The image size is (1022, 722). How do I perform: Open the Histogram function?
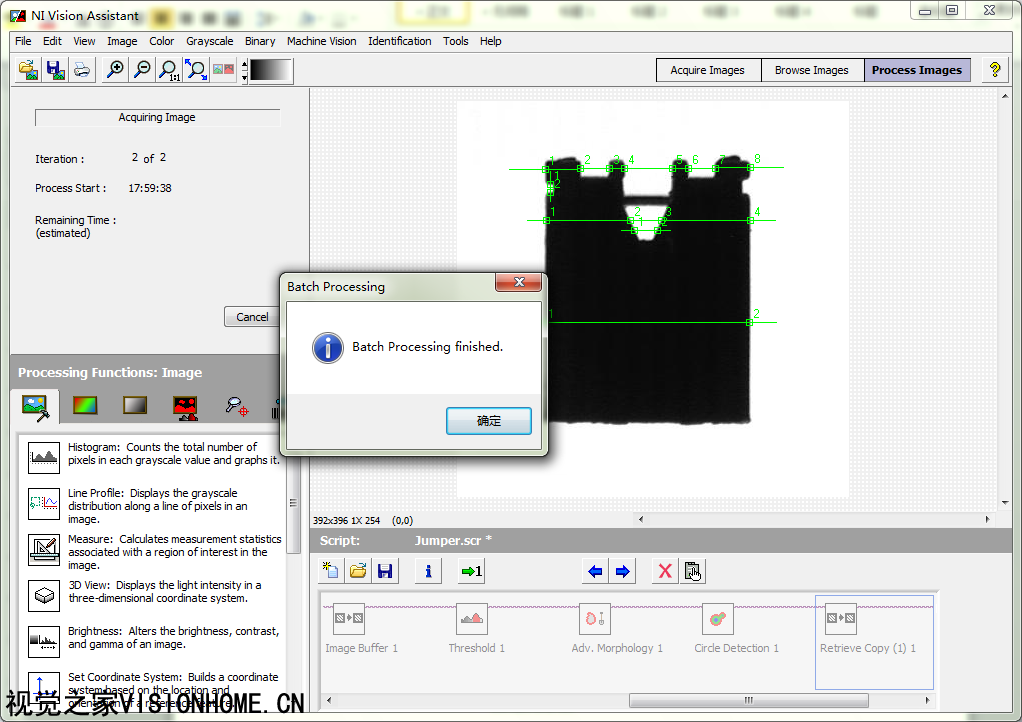(x=44, y=456)
